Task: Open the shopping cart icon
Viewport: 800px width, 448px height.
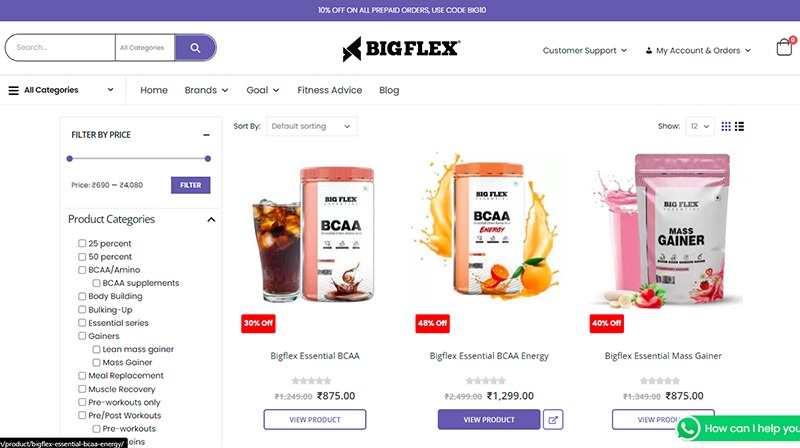Action: click(x=785, y=47)
